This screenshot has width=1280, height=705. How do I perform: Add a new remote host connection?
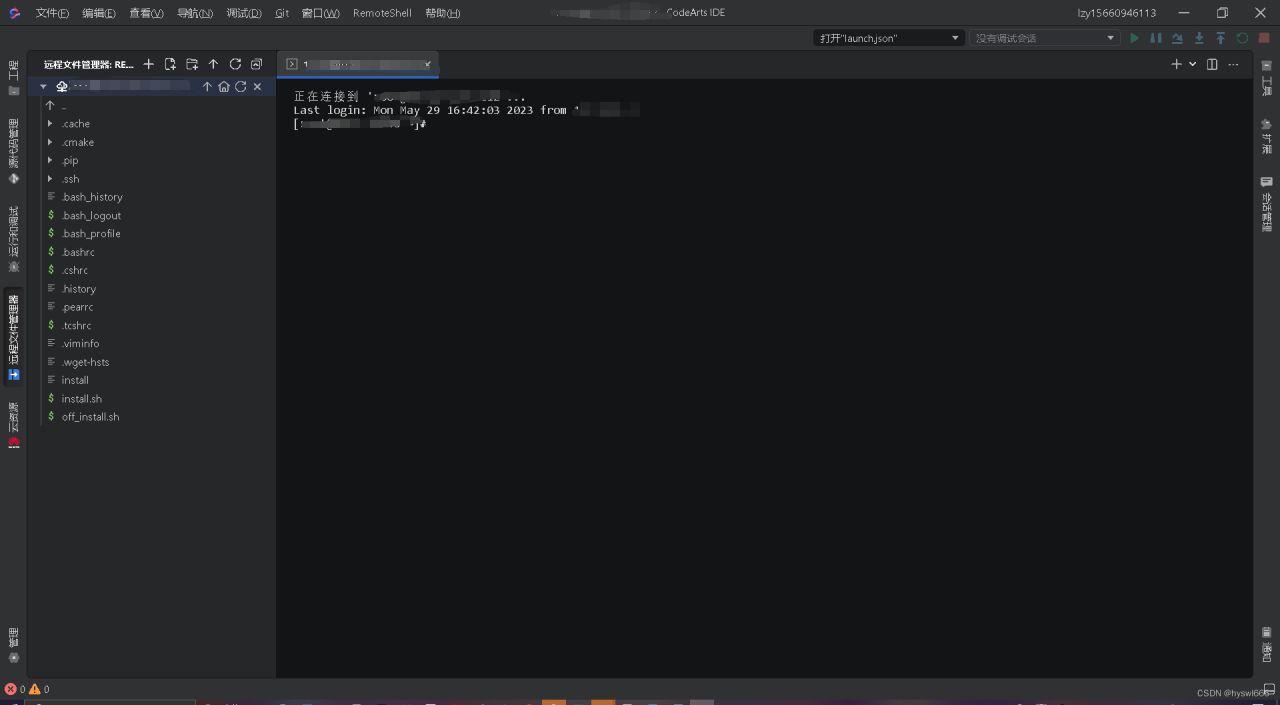point(149,64)
